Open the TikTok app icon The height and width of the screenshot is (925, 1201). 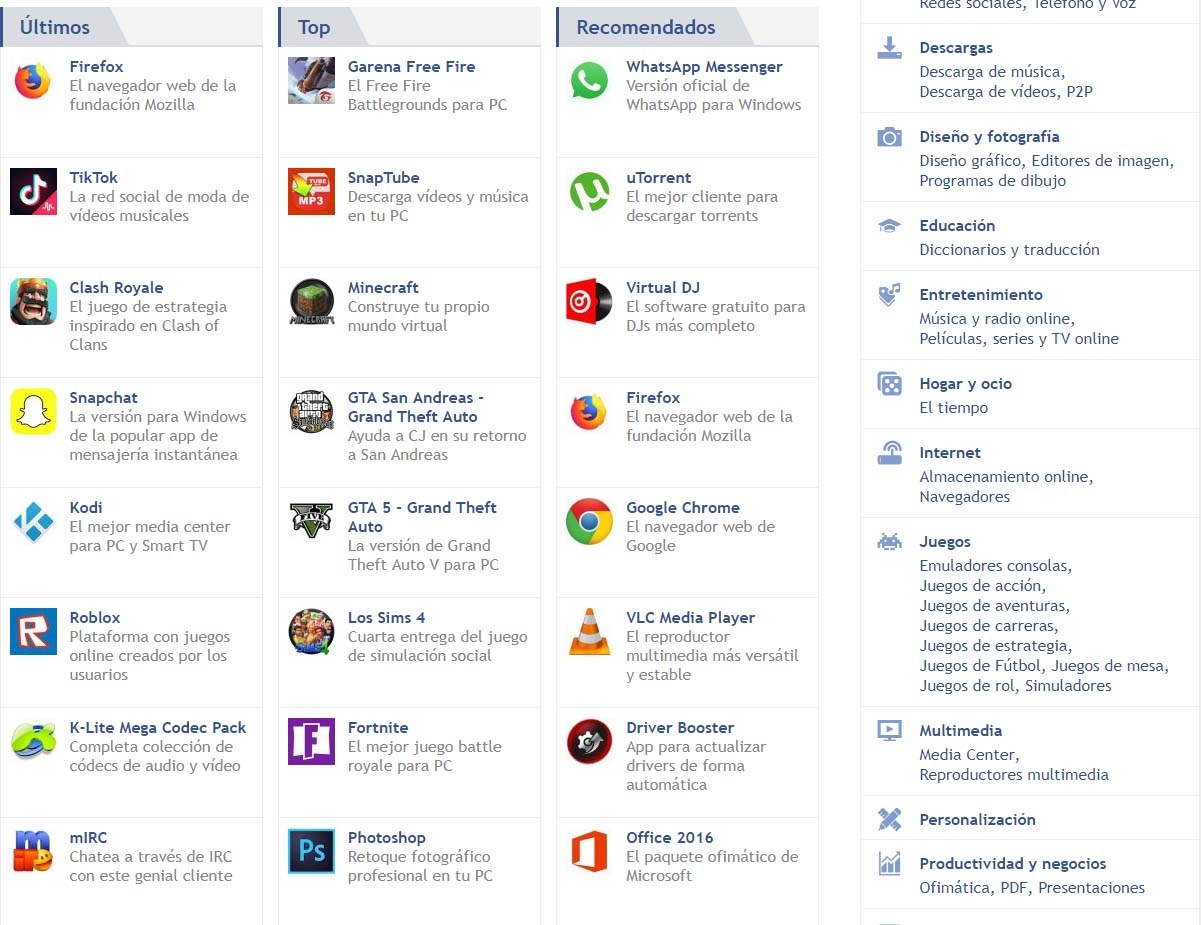click(33, 192)
